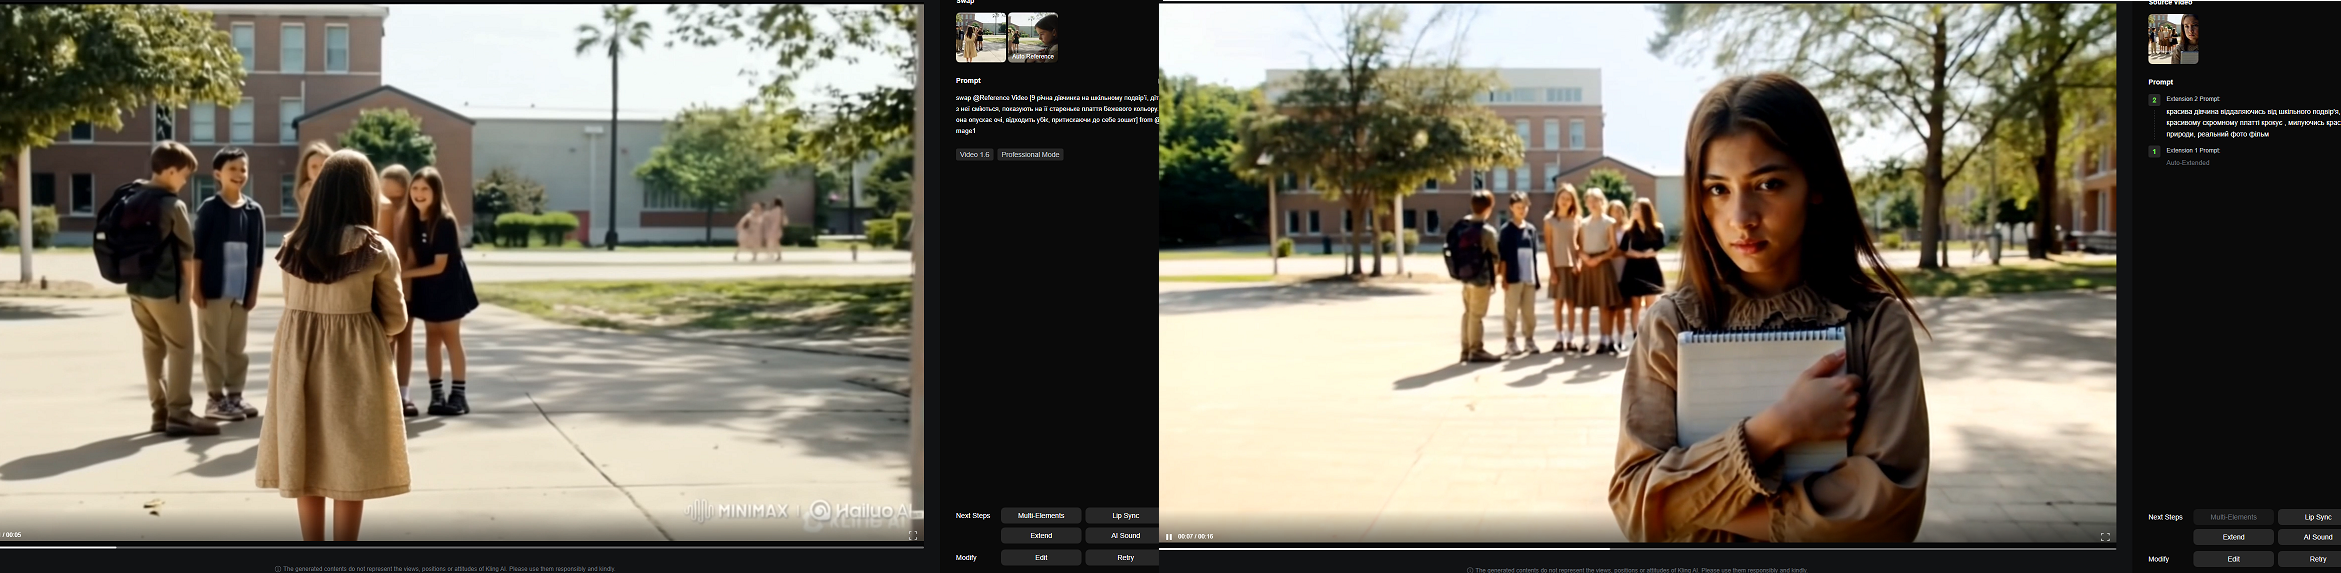Click AI Sound in the left panel
Viewport: 2341px width, 573px height.
click(x=1125, y=536)
